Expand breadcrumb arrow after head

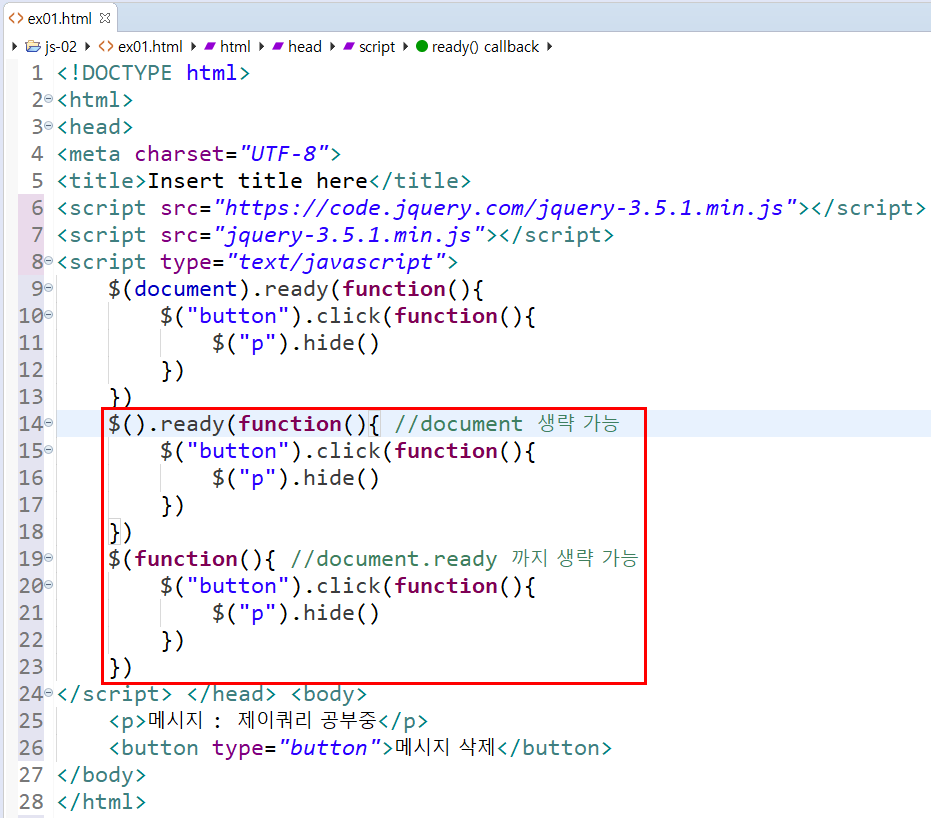click(332, 46)
